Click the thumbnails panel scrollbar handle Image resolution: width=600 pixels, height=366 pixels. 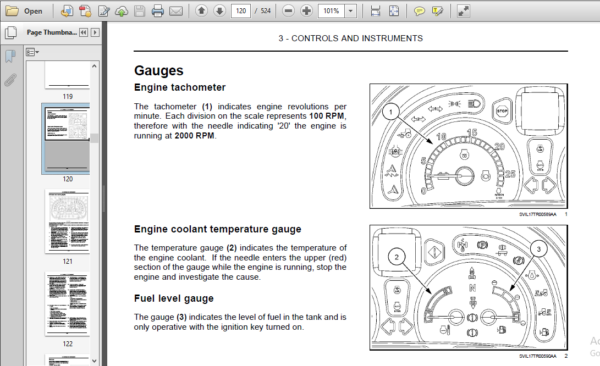coord(94,138)
